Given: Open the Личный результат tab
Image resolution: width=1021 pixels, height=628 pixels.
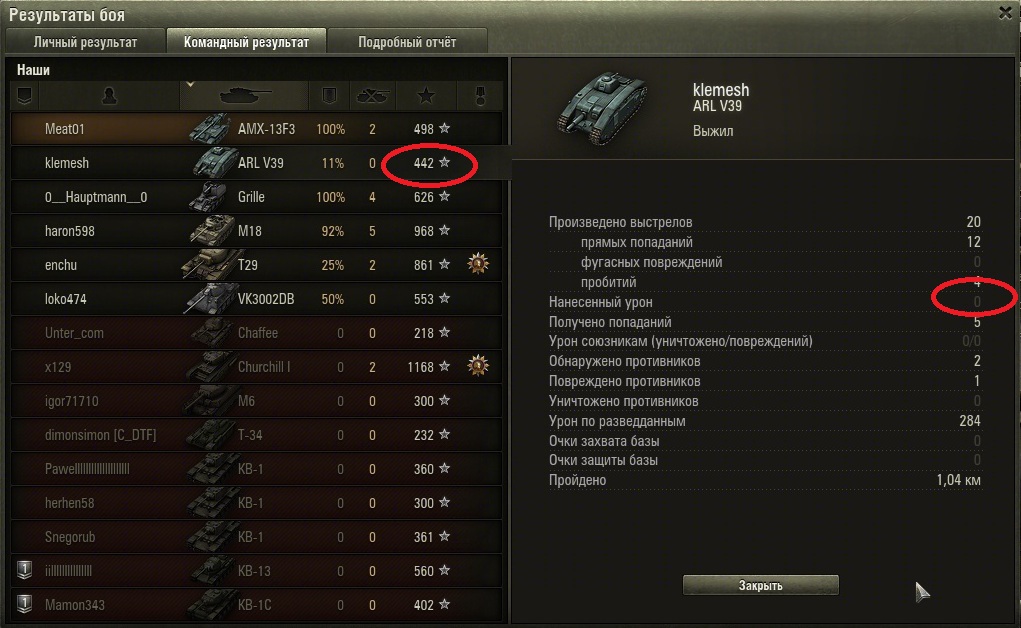Looking at the screenshot, I should tap(85, 41).
